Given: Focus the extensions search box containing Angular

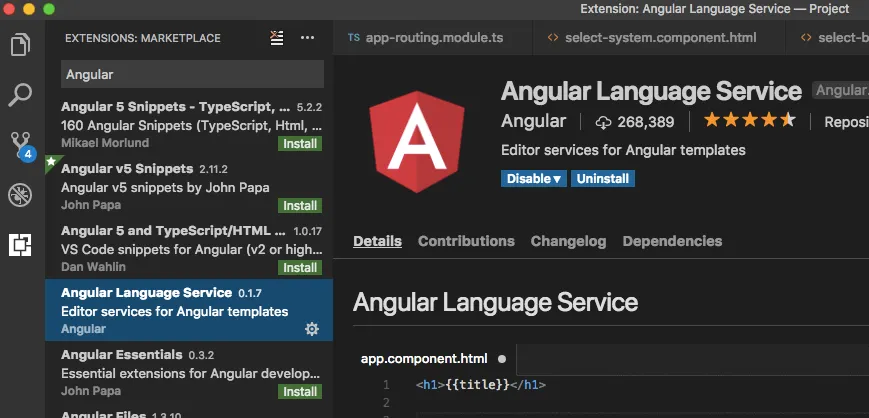Looking at the screenshot, I should pyautogui.click(x=192, y=74).
